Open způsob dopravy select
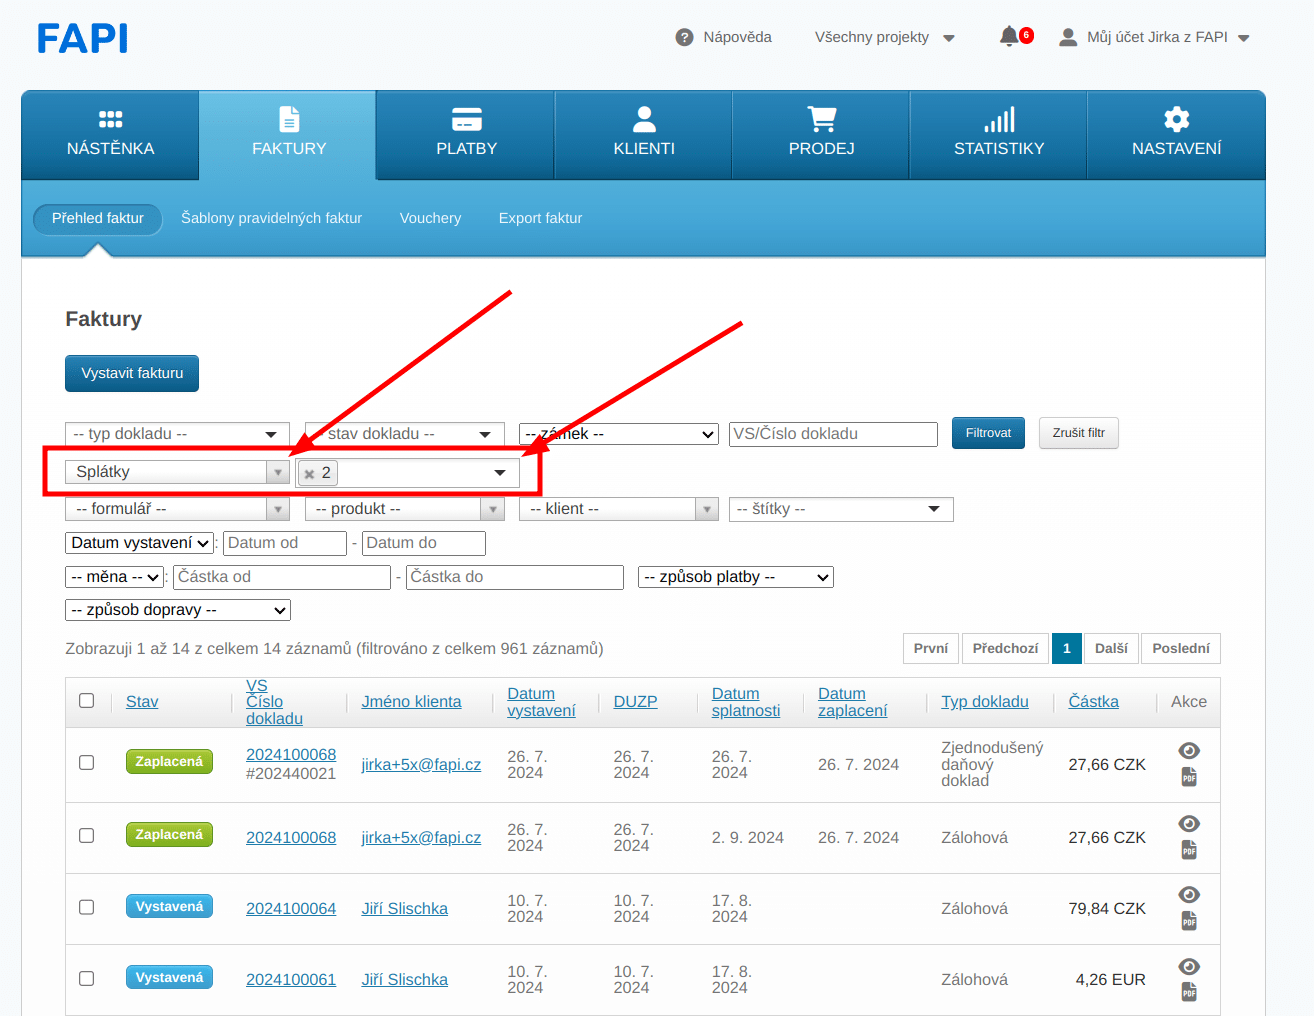The height and width of the screenshot is (1016, 1314). (x=178, y=610)
